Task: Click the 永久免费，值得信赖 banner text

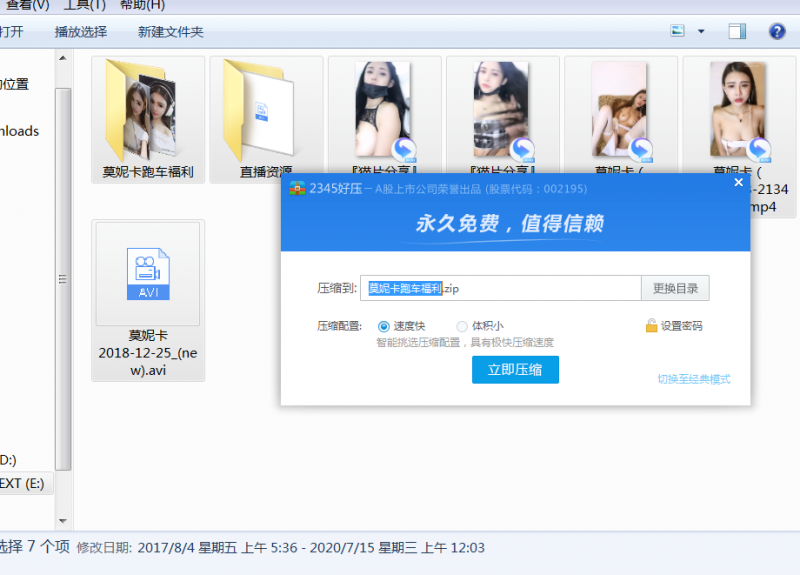Action: [x=510, y=223]
